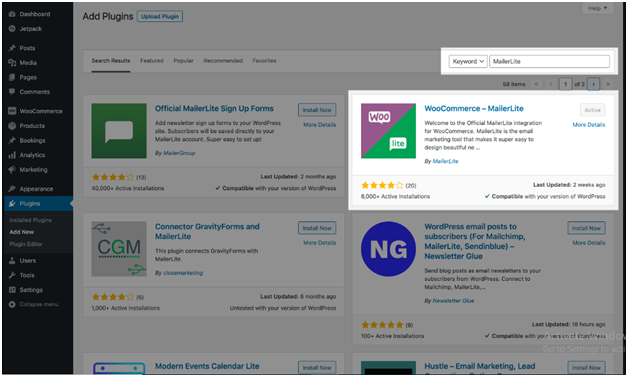Image resolution: width=628 pixels, height=377 pixels.
Task: Click the Posts pin icon
Action: (x=12, y=48)
